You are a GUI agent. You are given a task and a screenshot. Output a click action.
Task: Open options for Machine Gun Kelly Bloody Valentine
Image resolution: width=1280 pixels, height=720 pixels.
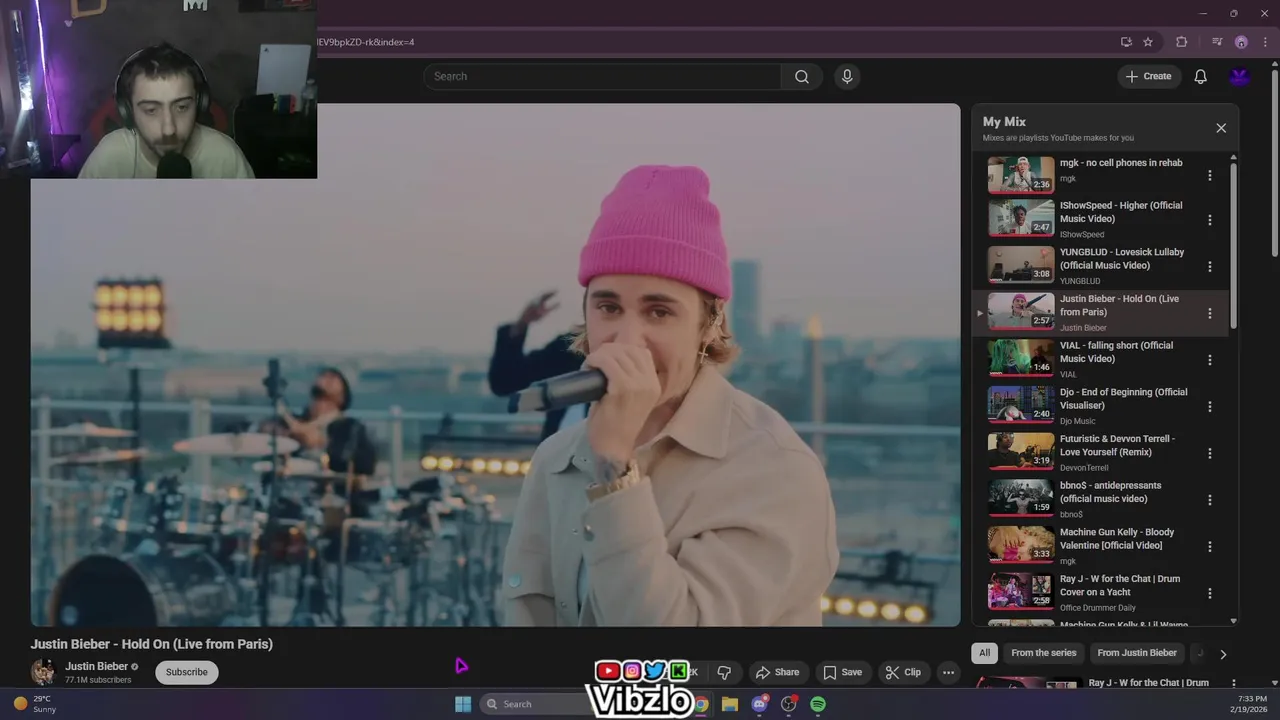[x=1209, y=547]
